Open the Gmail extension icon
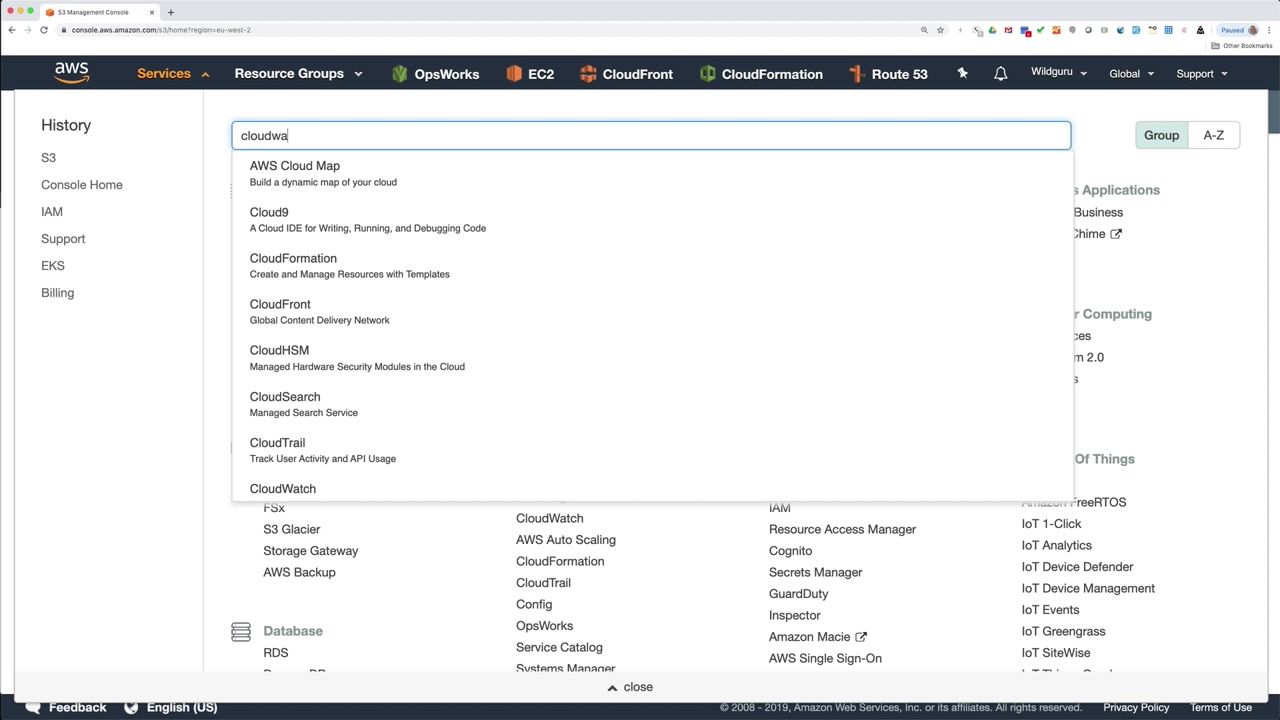 (x=1008, y=30)
